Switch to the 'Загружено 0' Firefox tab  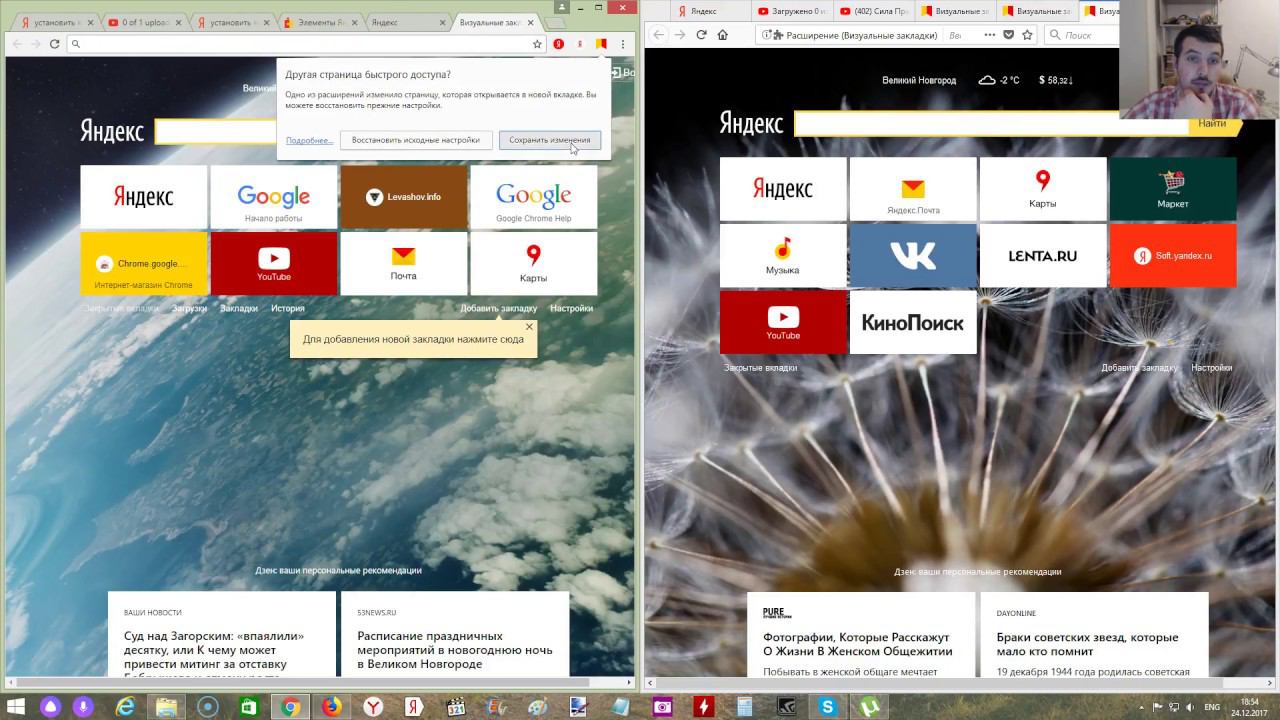point(791,11)
